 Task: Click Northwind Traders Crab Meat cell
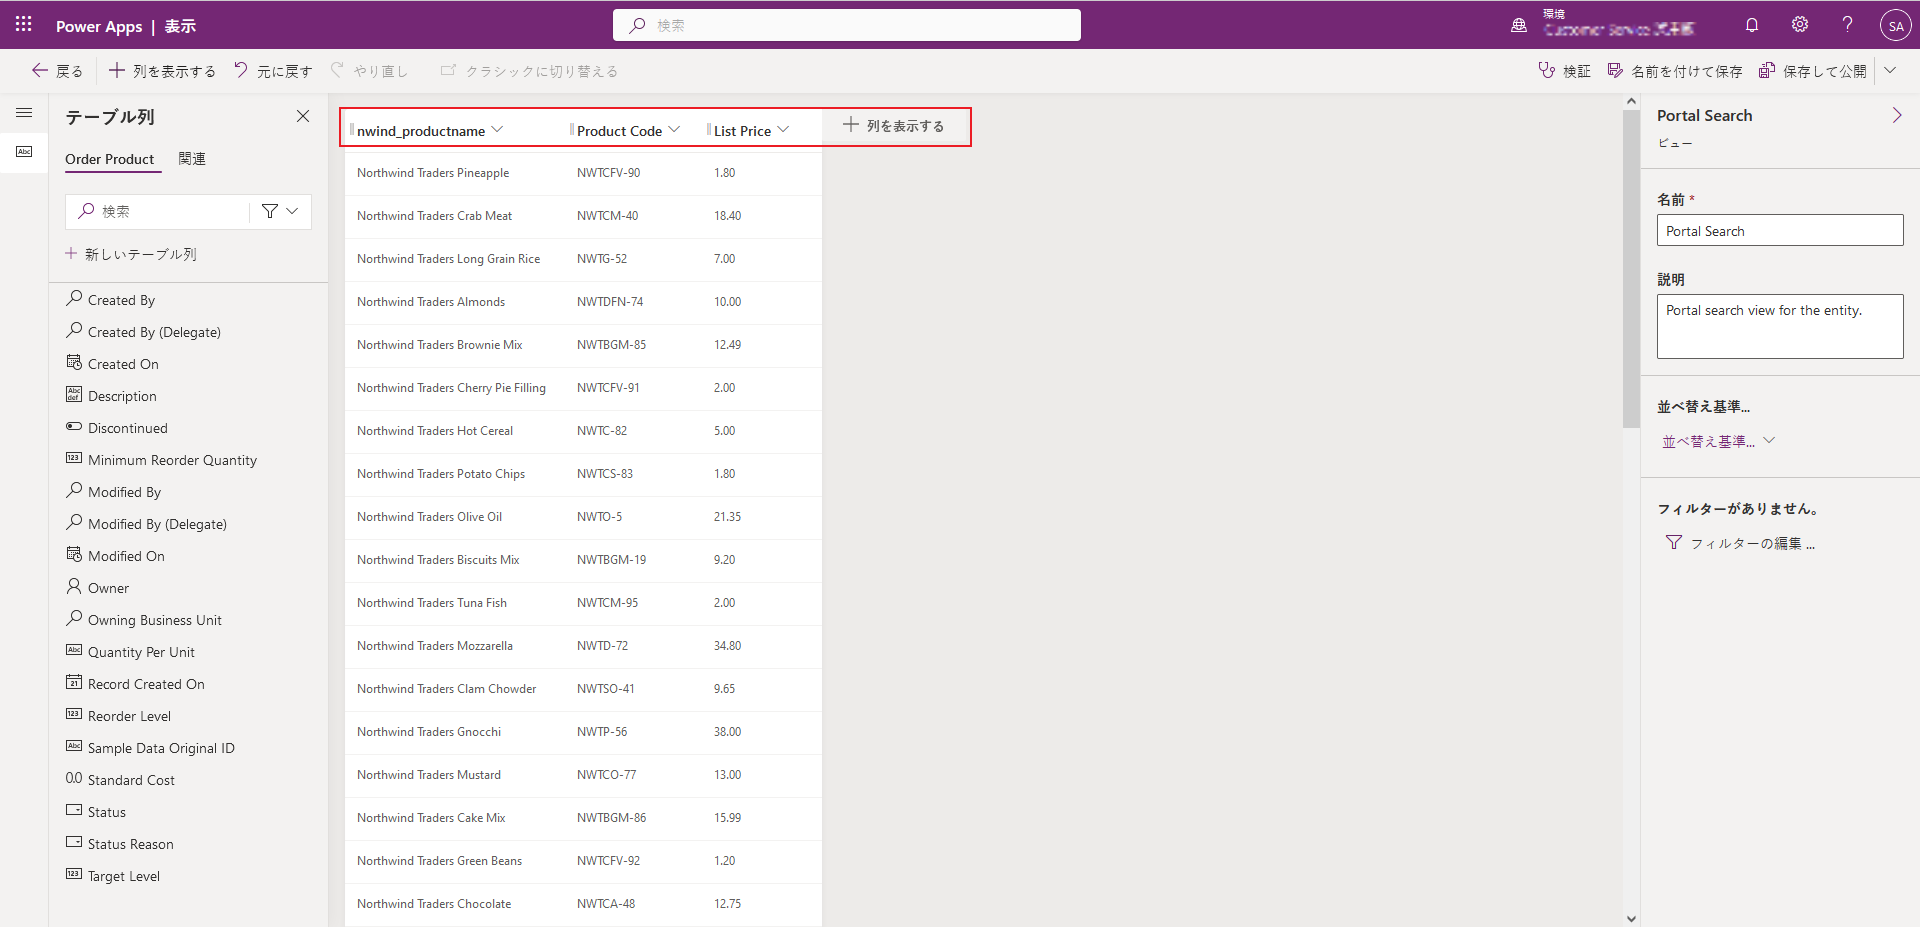click(434, 216)
